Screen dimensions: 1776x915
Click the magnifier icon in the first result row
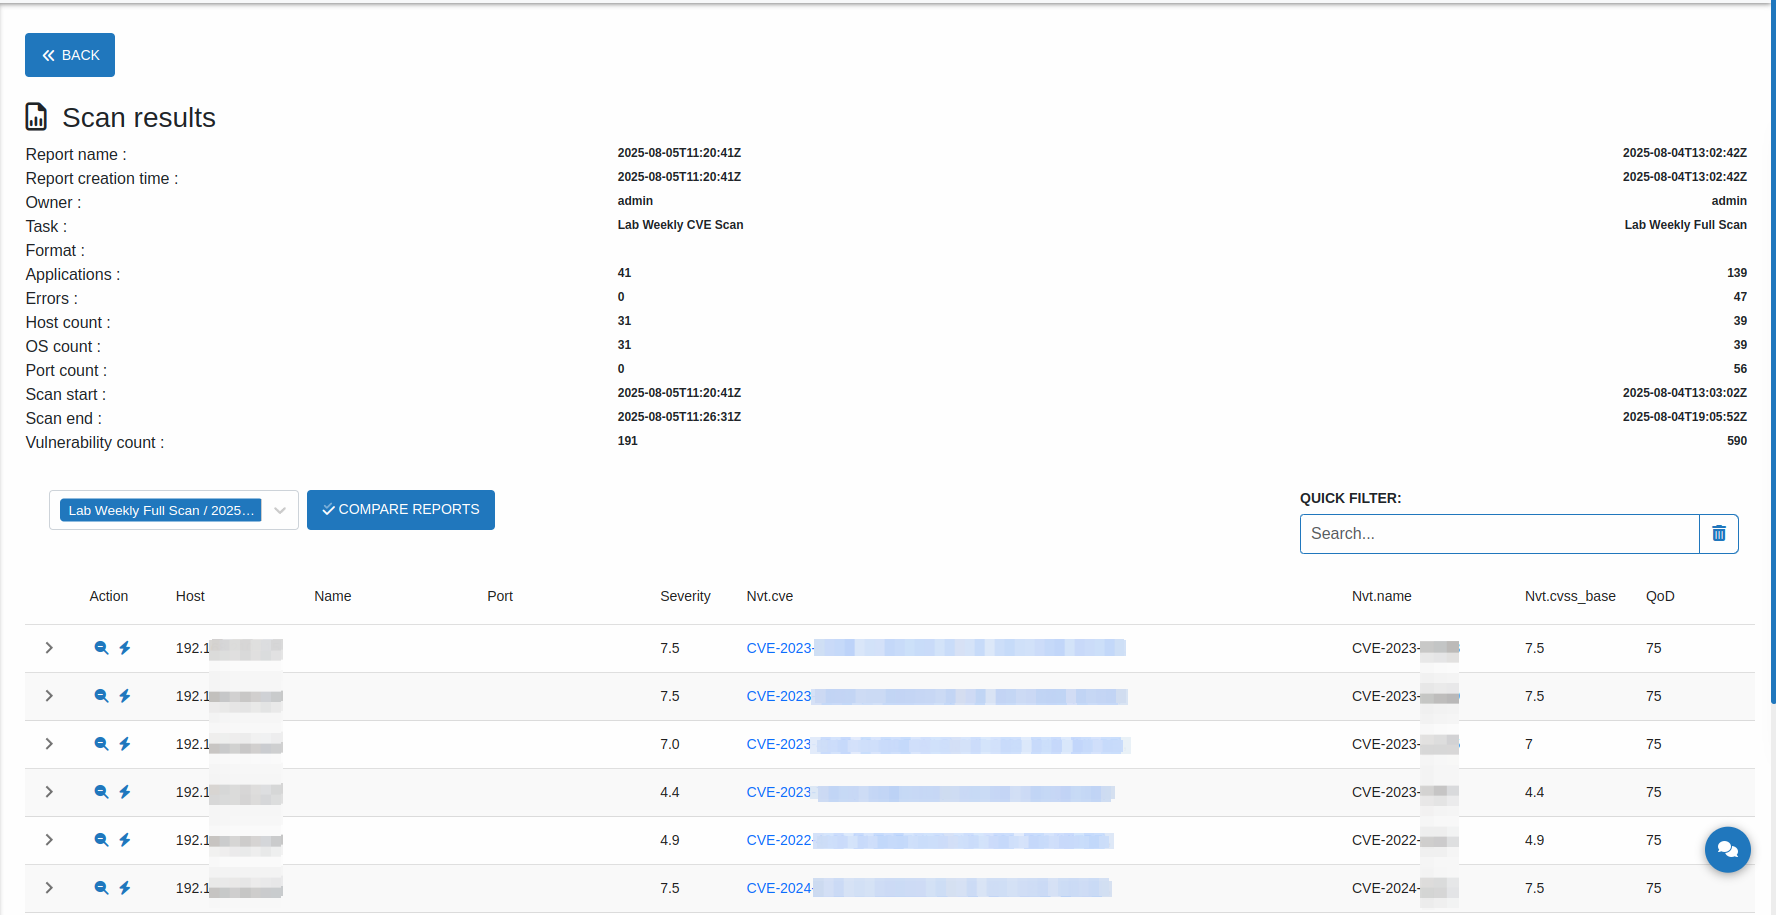click(x=101, y=648)
